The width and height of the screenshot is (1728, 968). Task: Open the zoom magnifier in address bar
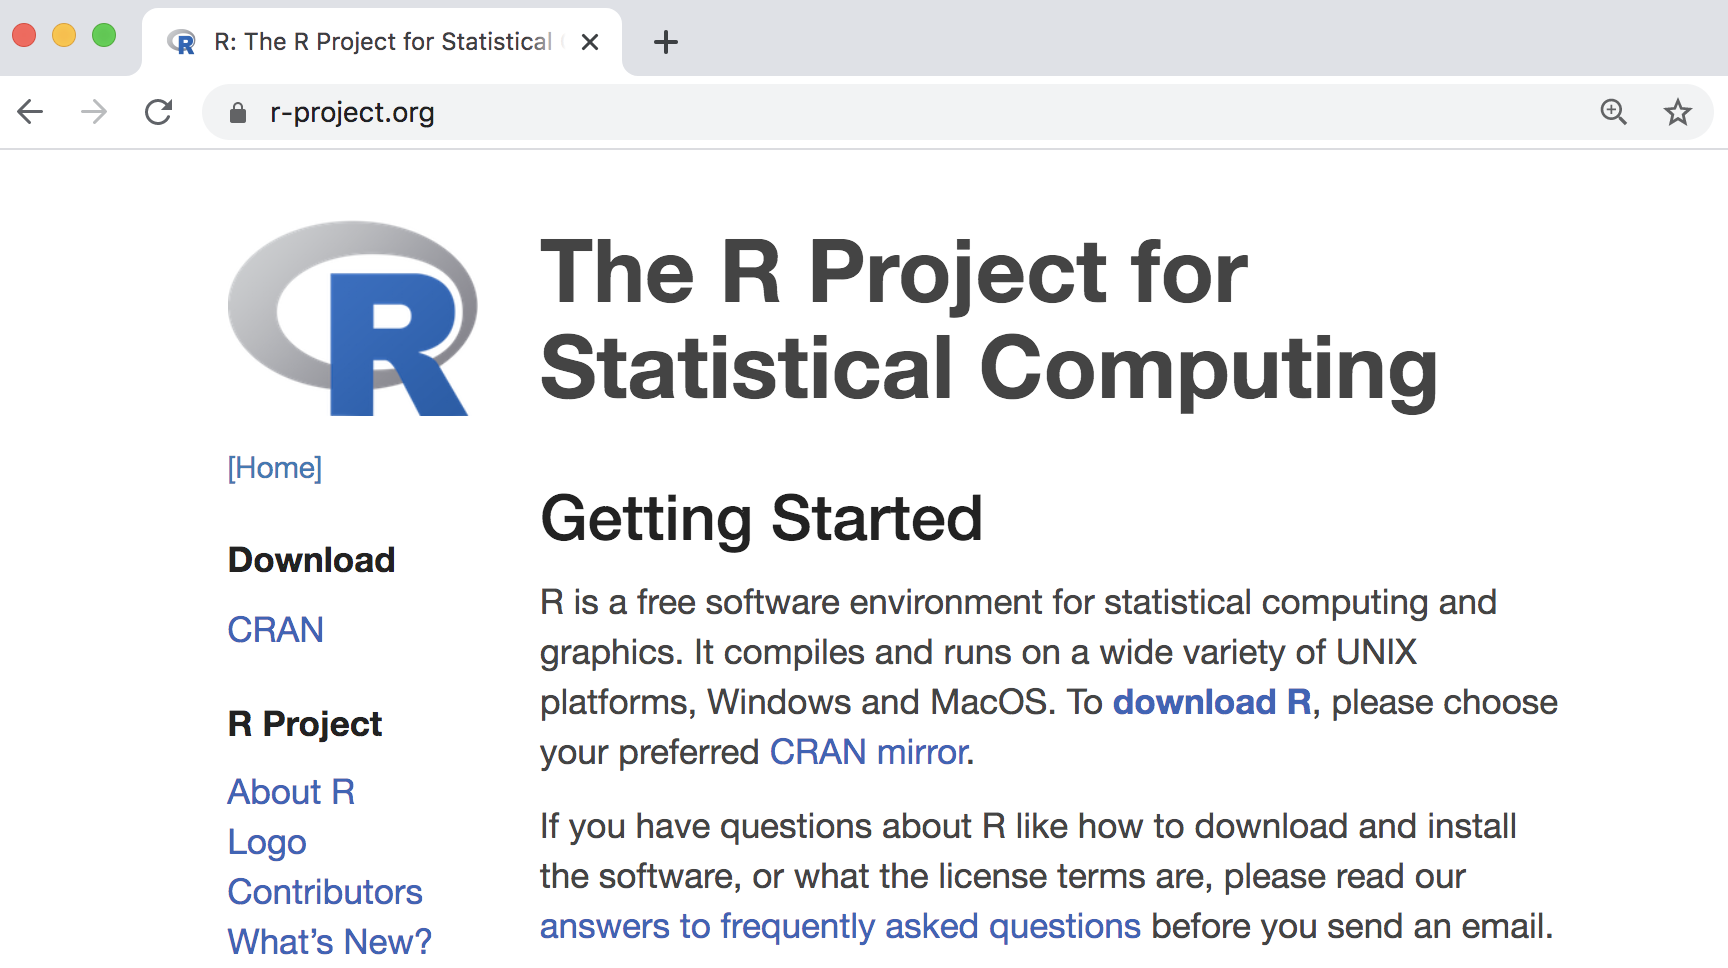pos(1613,112)
